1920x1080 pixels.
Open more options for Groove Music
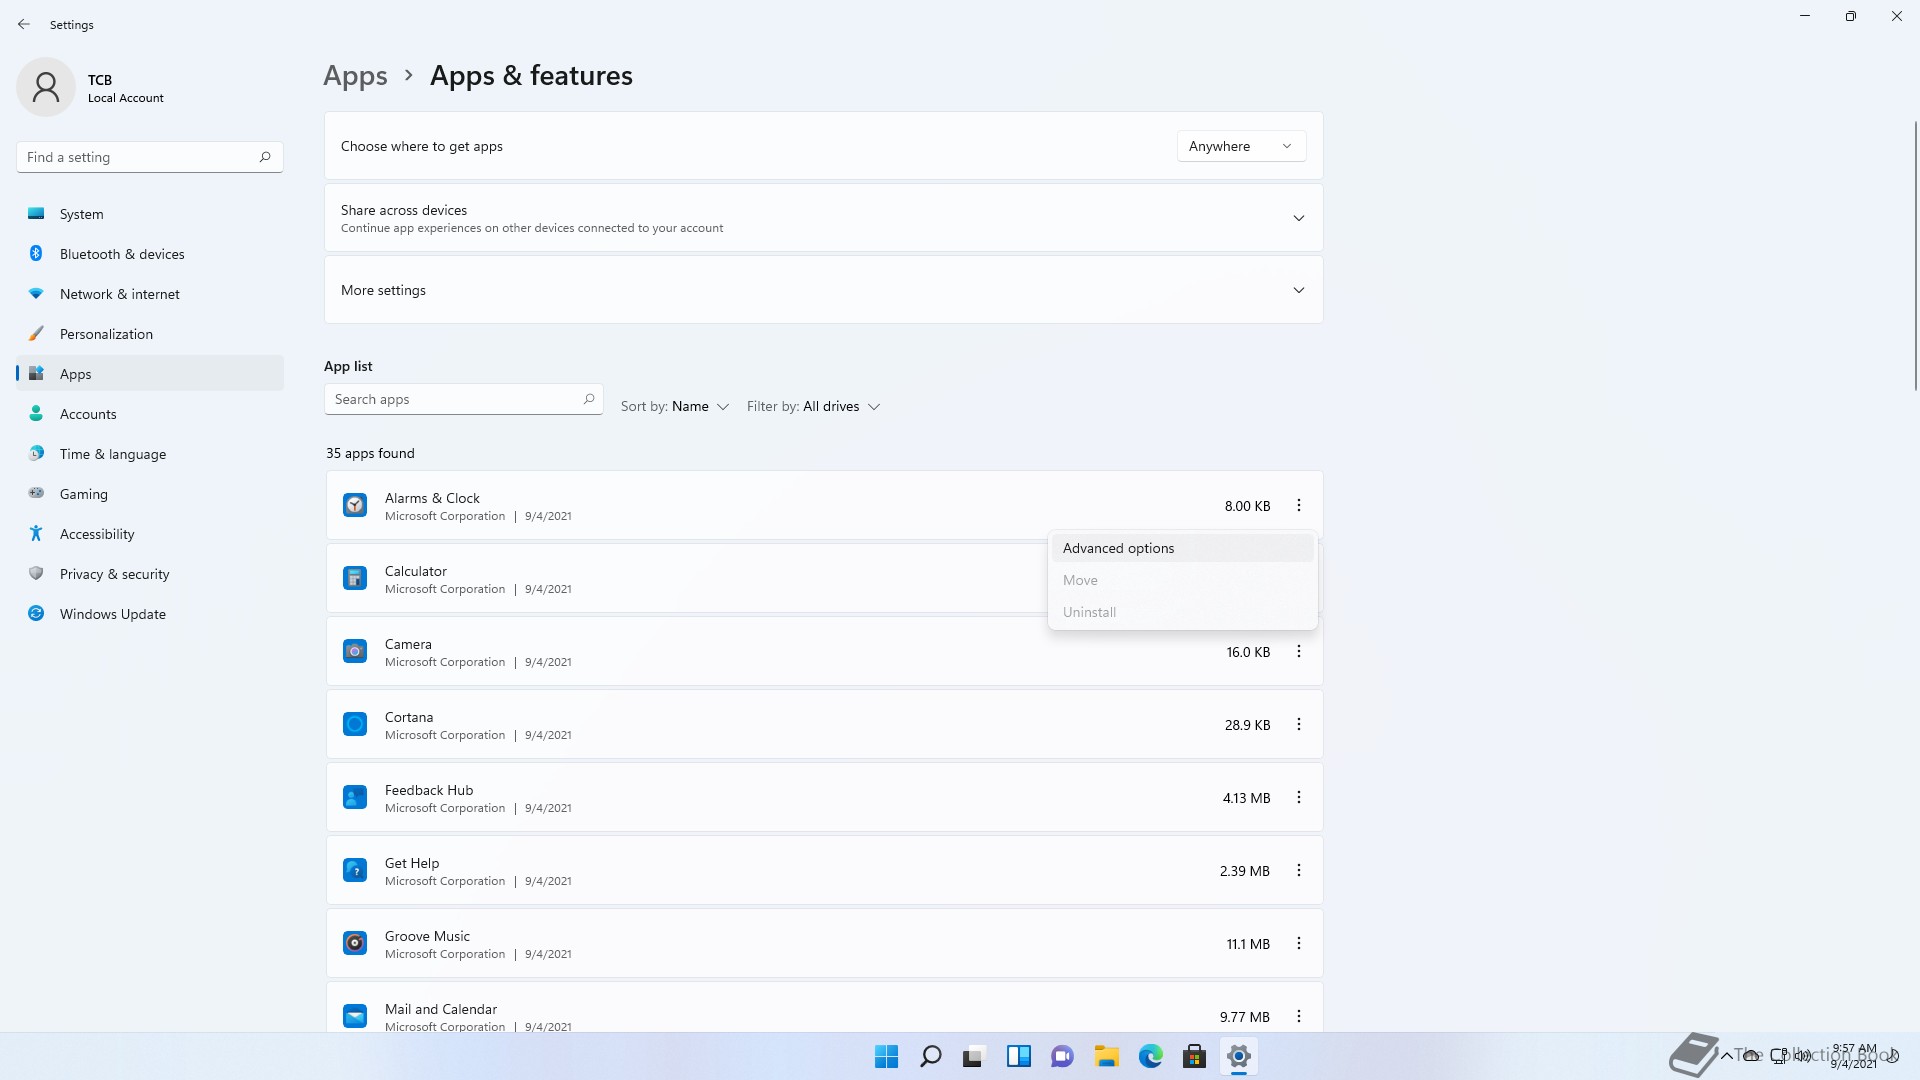1299,944
